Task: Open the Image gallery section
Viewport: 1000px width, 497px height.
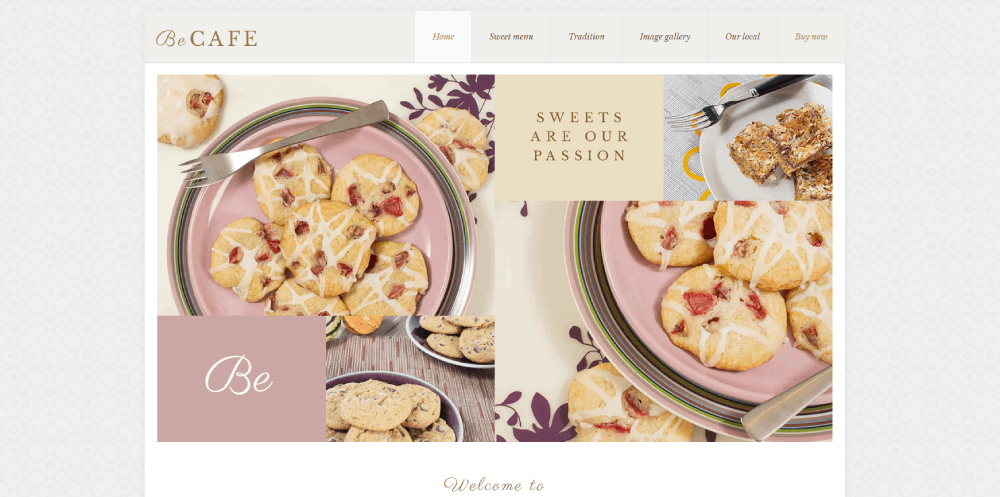Action: (x=665, y=36)
